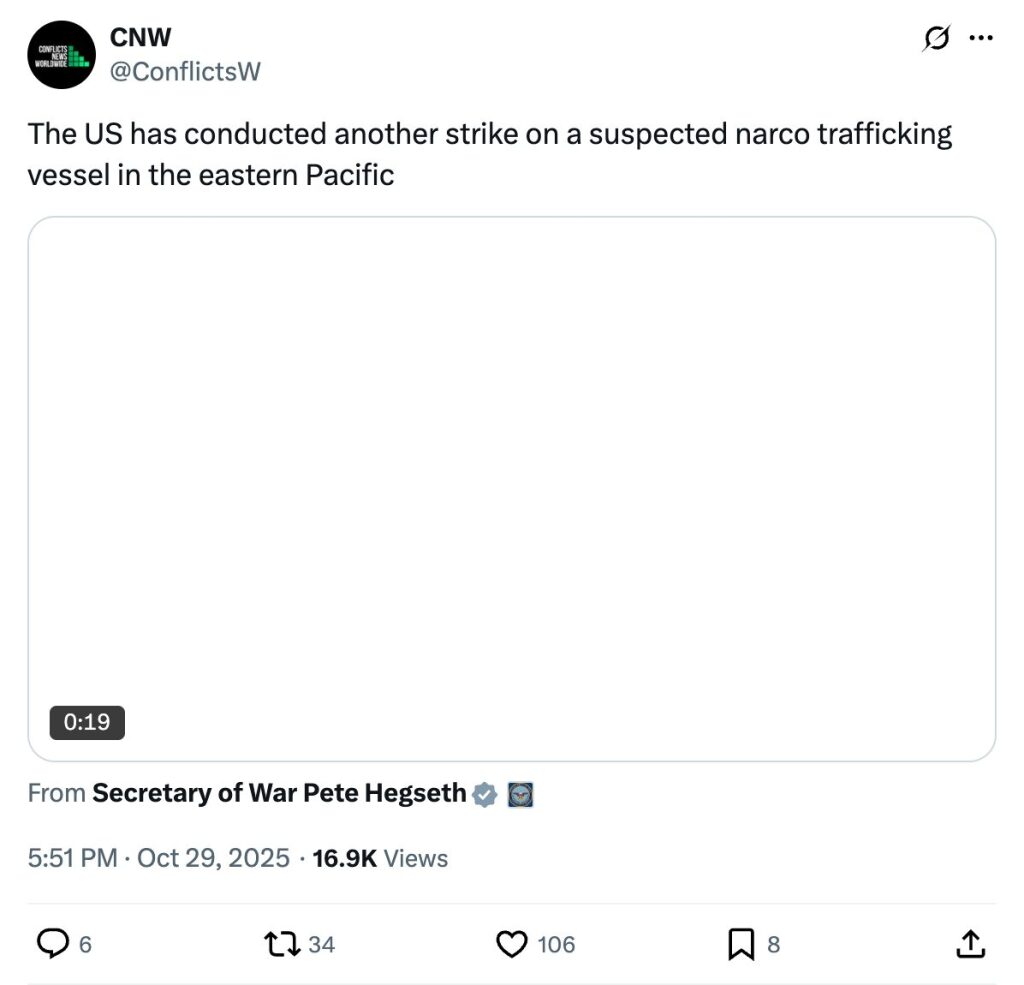Repost this tweet via the retweet icon

(x=279, y=943)
